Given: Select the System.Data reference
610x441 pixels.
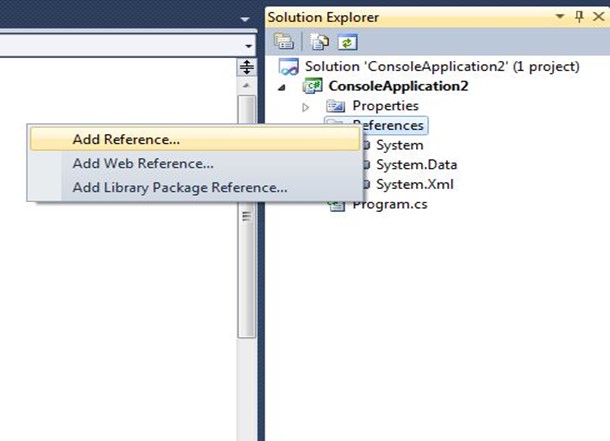Looking at the screenshot, I should 416,165.
